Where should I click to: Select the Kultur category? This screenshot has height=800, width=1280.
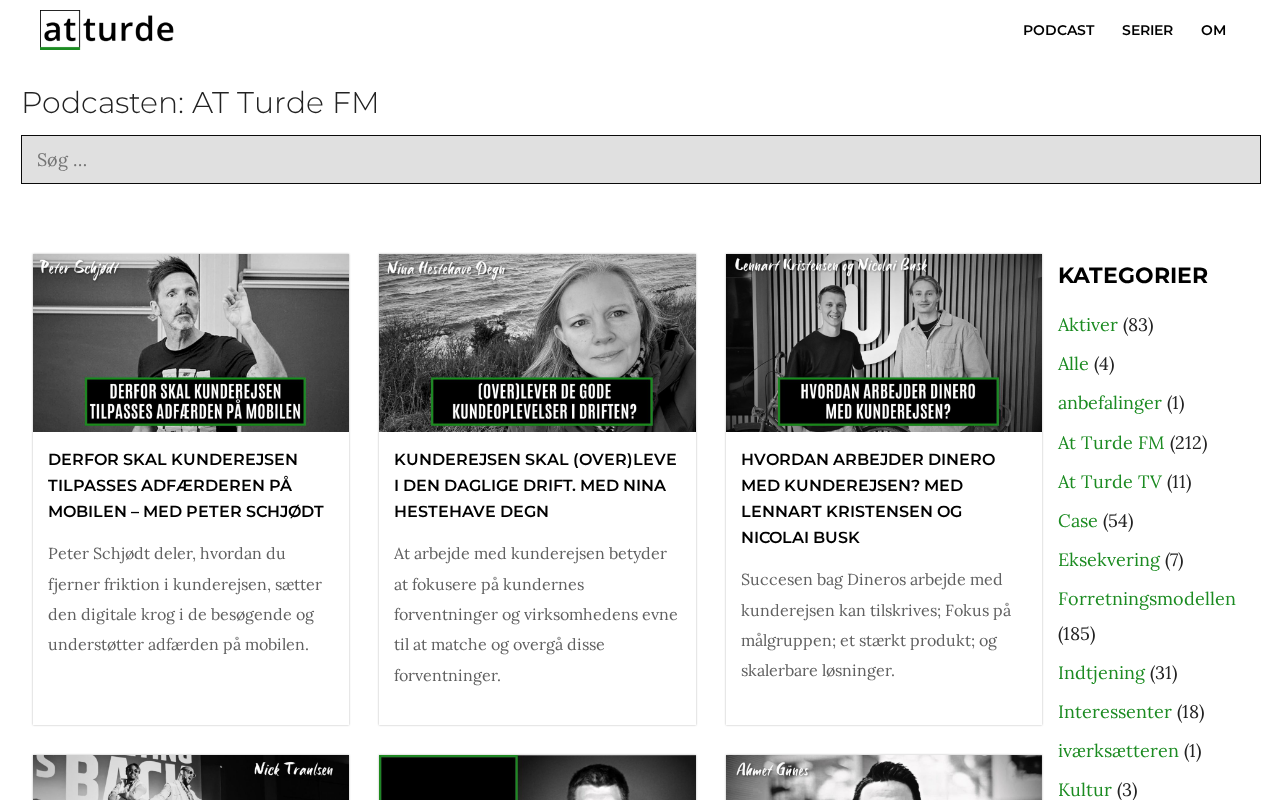coord(1085,790)
